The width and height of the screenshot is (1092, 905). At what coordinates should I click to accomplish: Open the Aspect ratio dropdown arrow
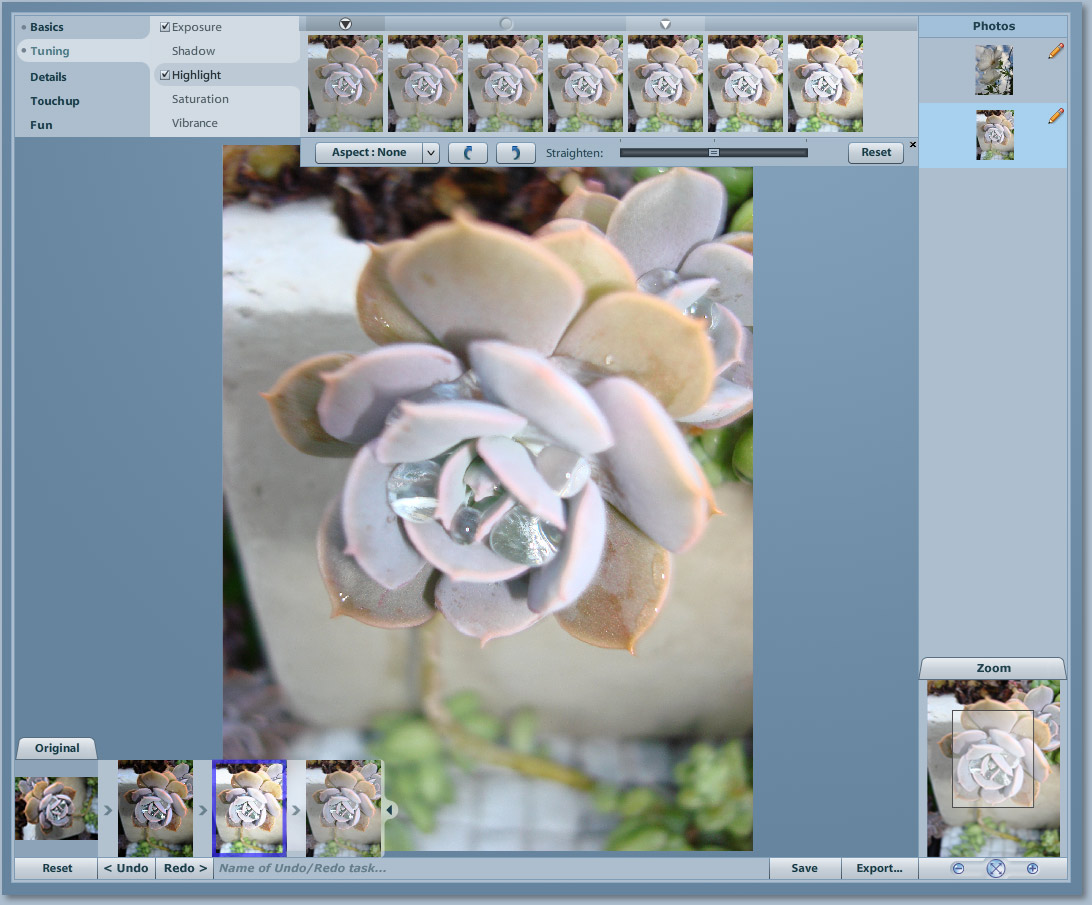click(430, 153)
